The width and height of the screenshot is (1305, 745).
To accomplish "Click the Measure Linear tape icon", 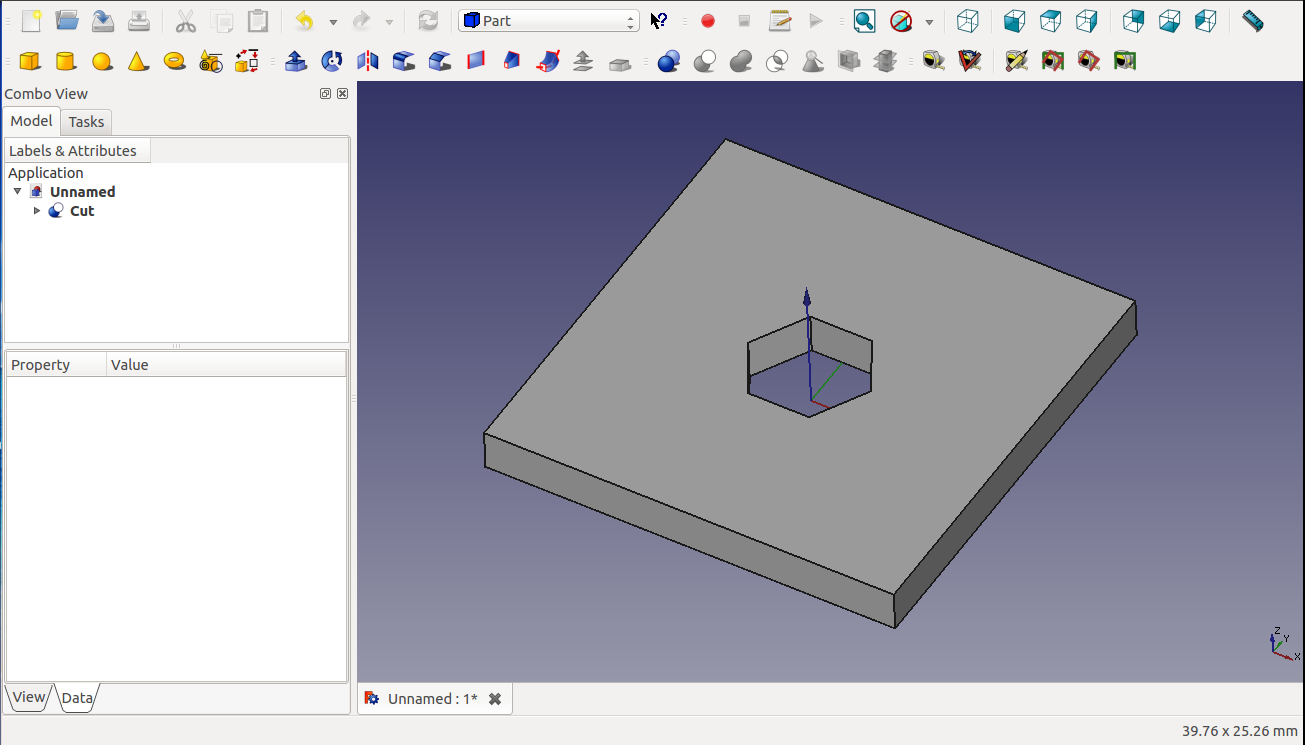I will tap(934, 62).
